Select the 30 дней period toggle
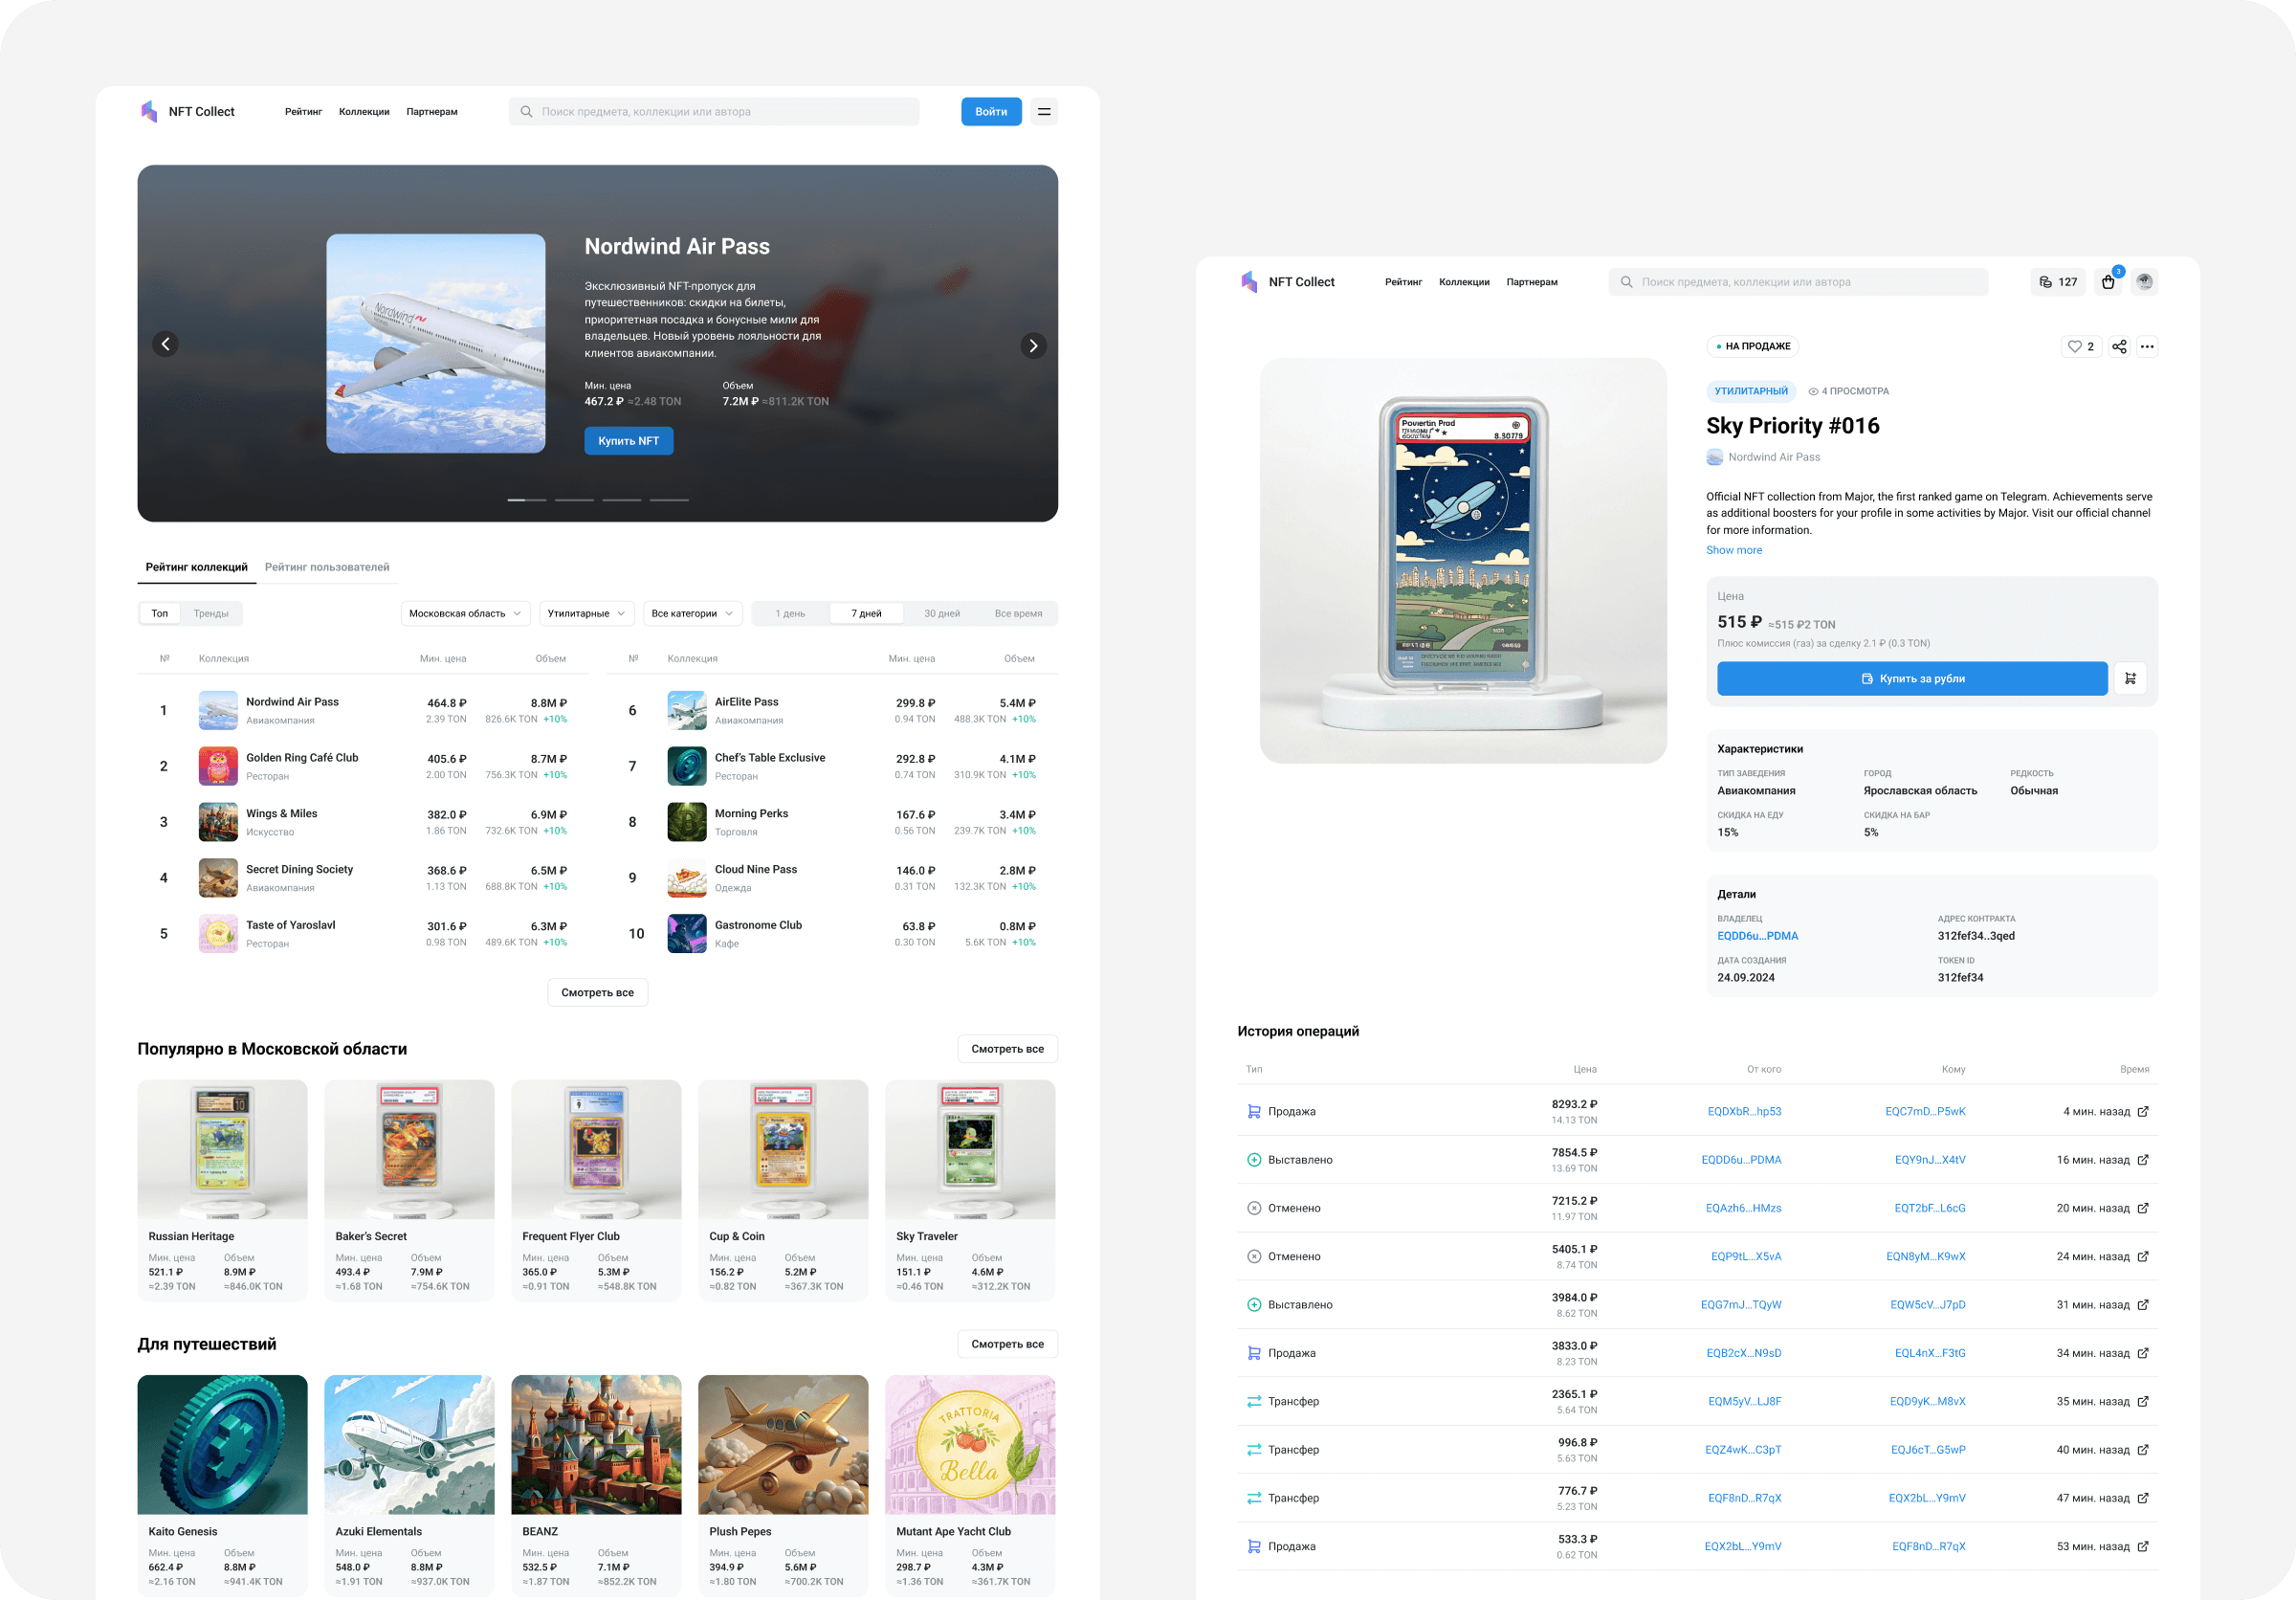This screenshot has height=1600, width=2296. pos(941,613)
